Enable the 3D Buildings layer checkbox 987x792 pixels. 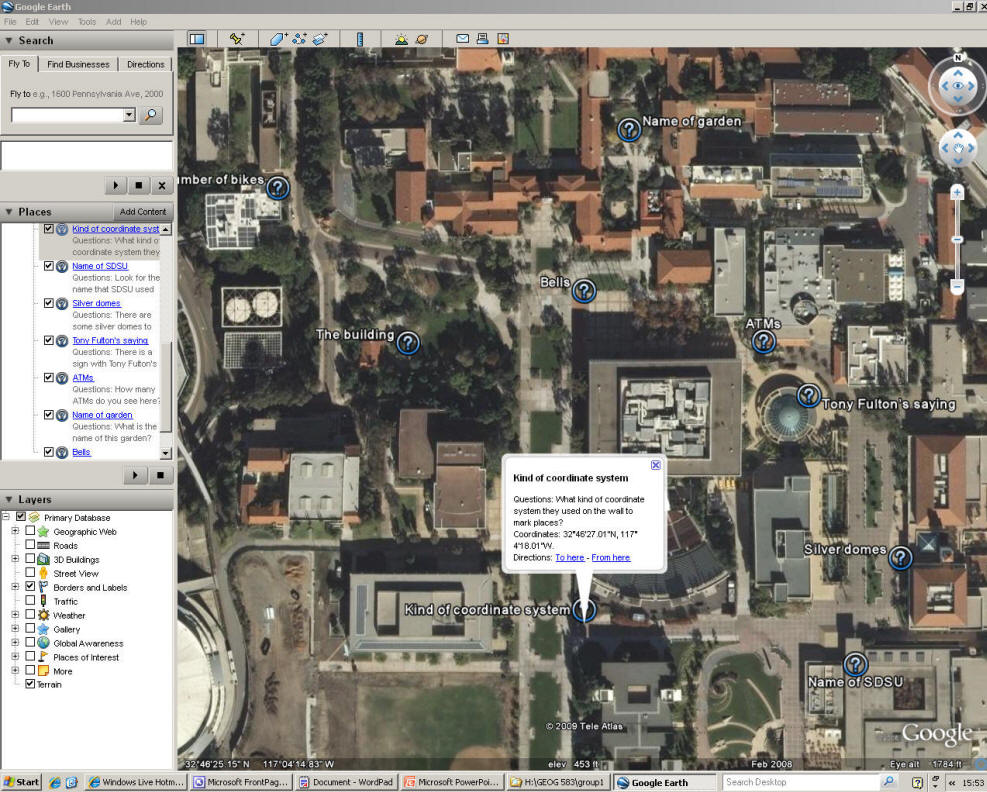pos(30,558)
